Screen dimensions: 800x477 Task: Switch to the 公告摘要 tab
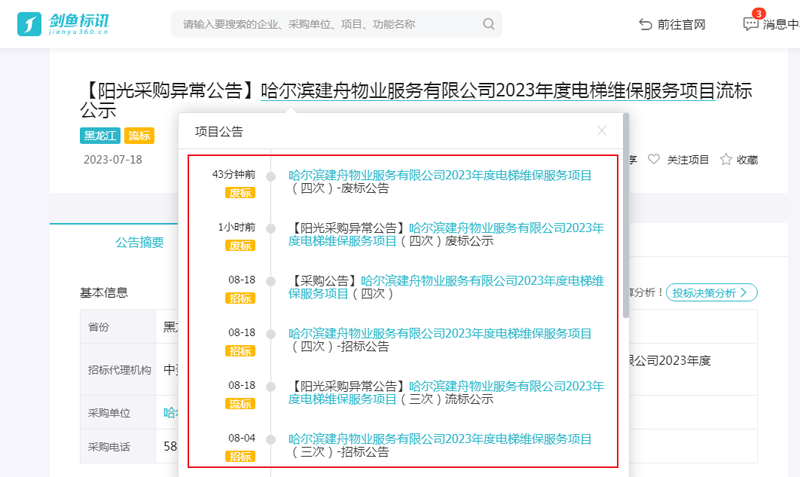coord(139,242)
